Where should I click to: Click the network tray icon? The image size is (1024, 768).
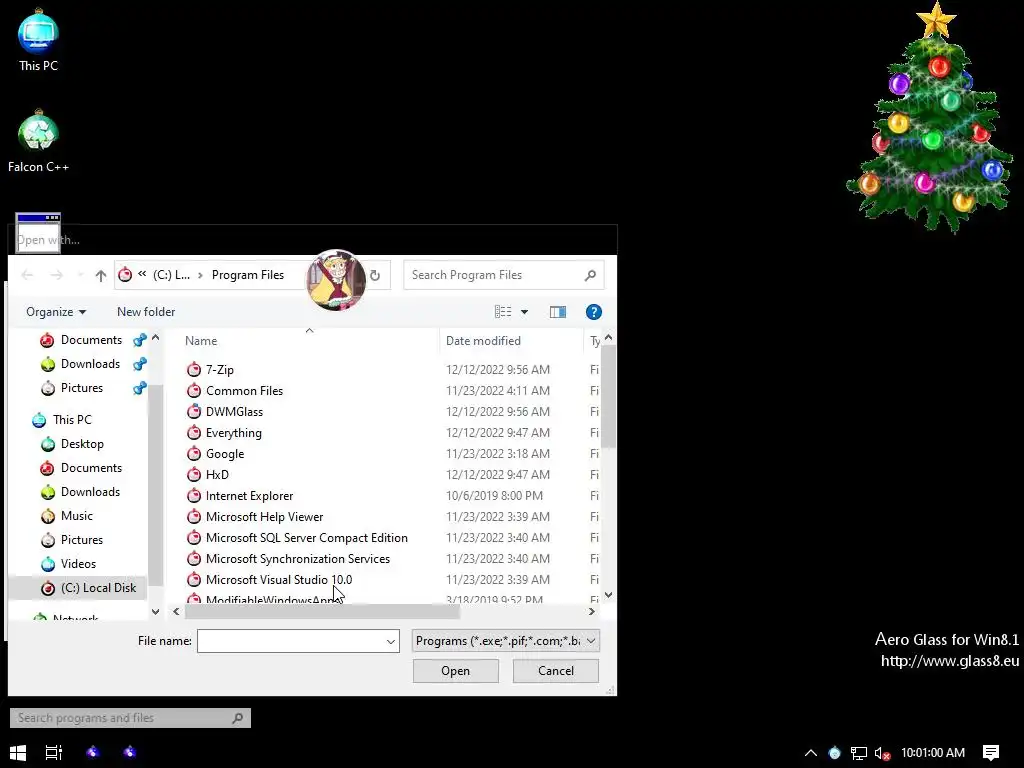click(859, 753)
